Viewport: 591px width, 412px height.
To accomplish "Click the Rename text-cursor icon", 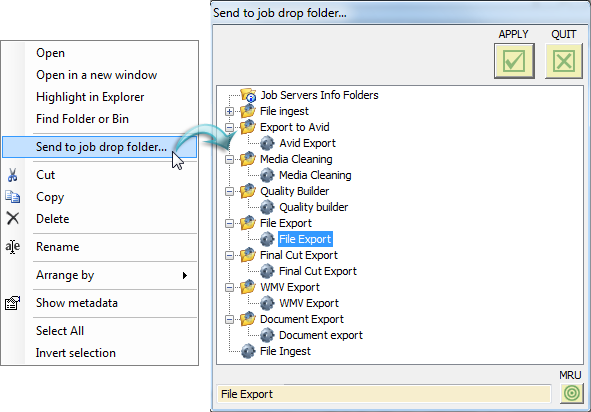I will tap(12, 247).
